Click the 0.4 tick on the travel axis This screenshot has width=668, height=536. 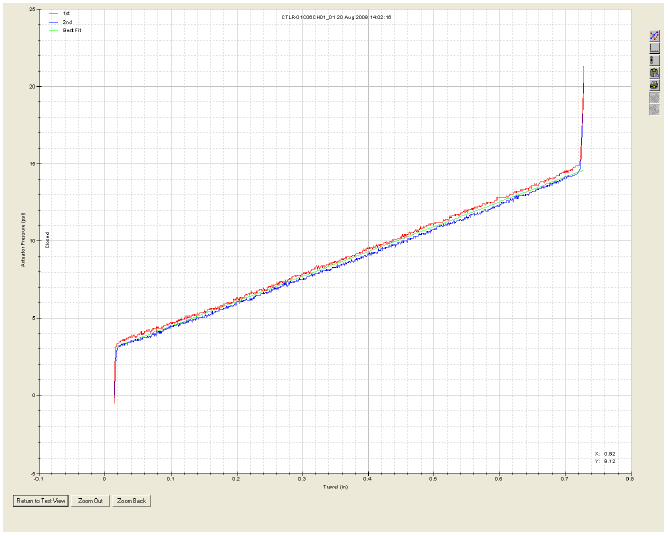tap(368, 479)
